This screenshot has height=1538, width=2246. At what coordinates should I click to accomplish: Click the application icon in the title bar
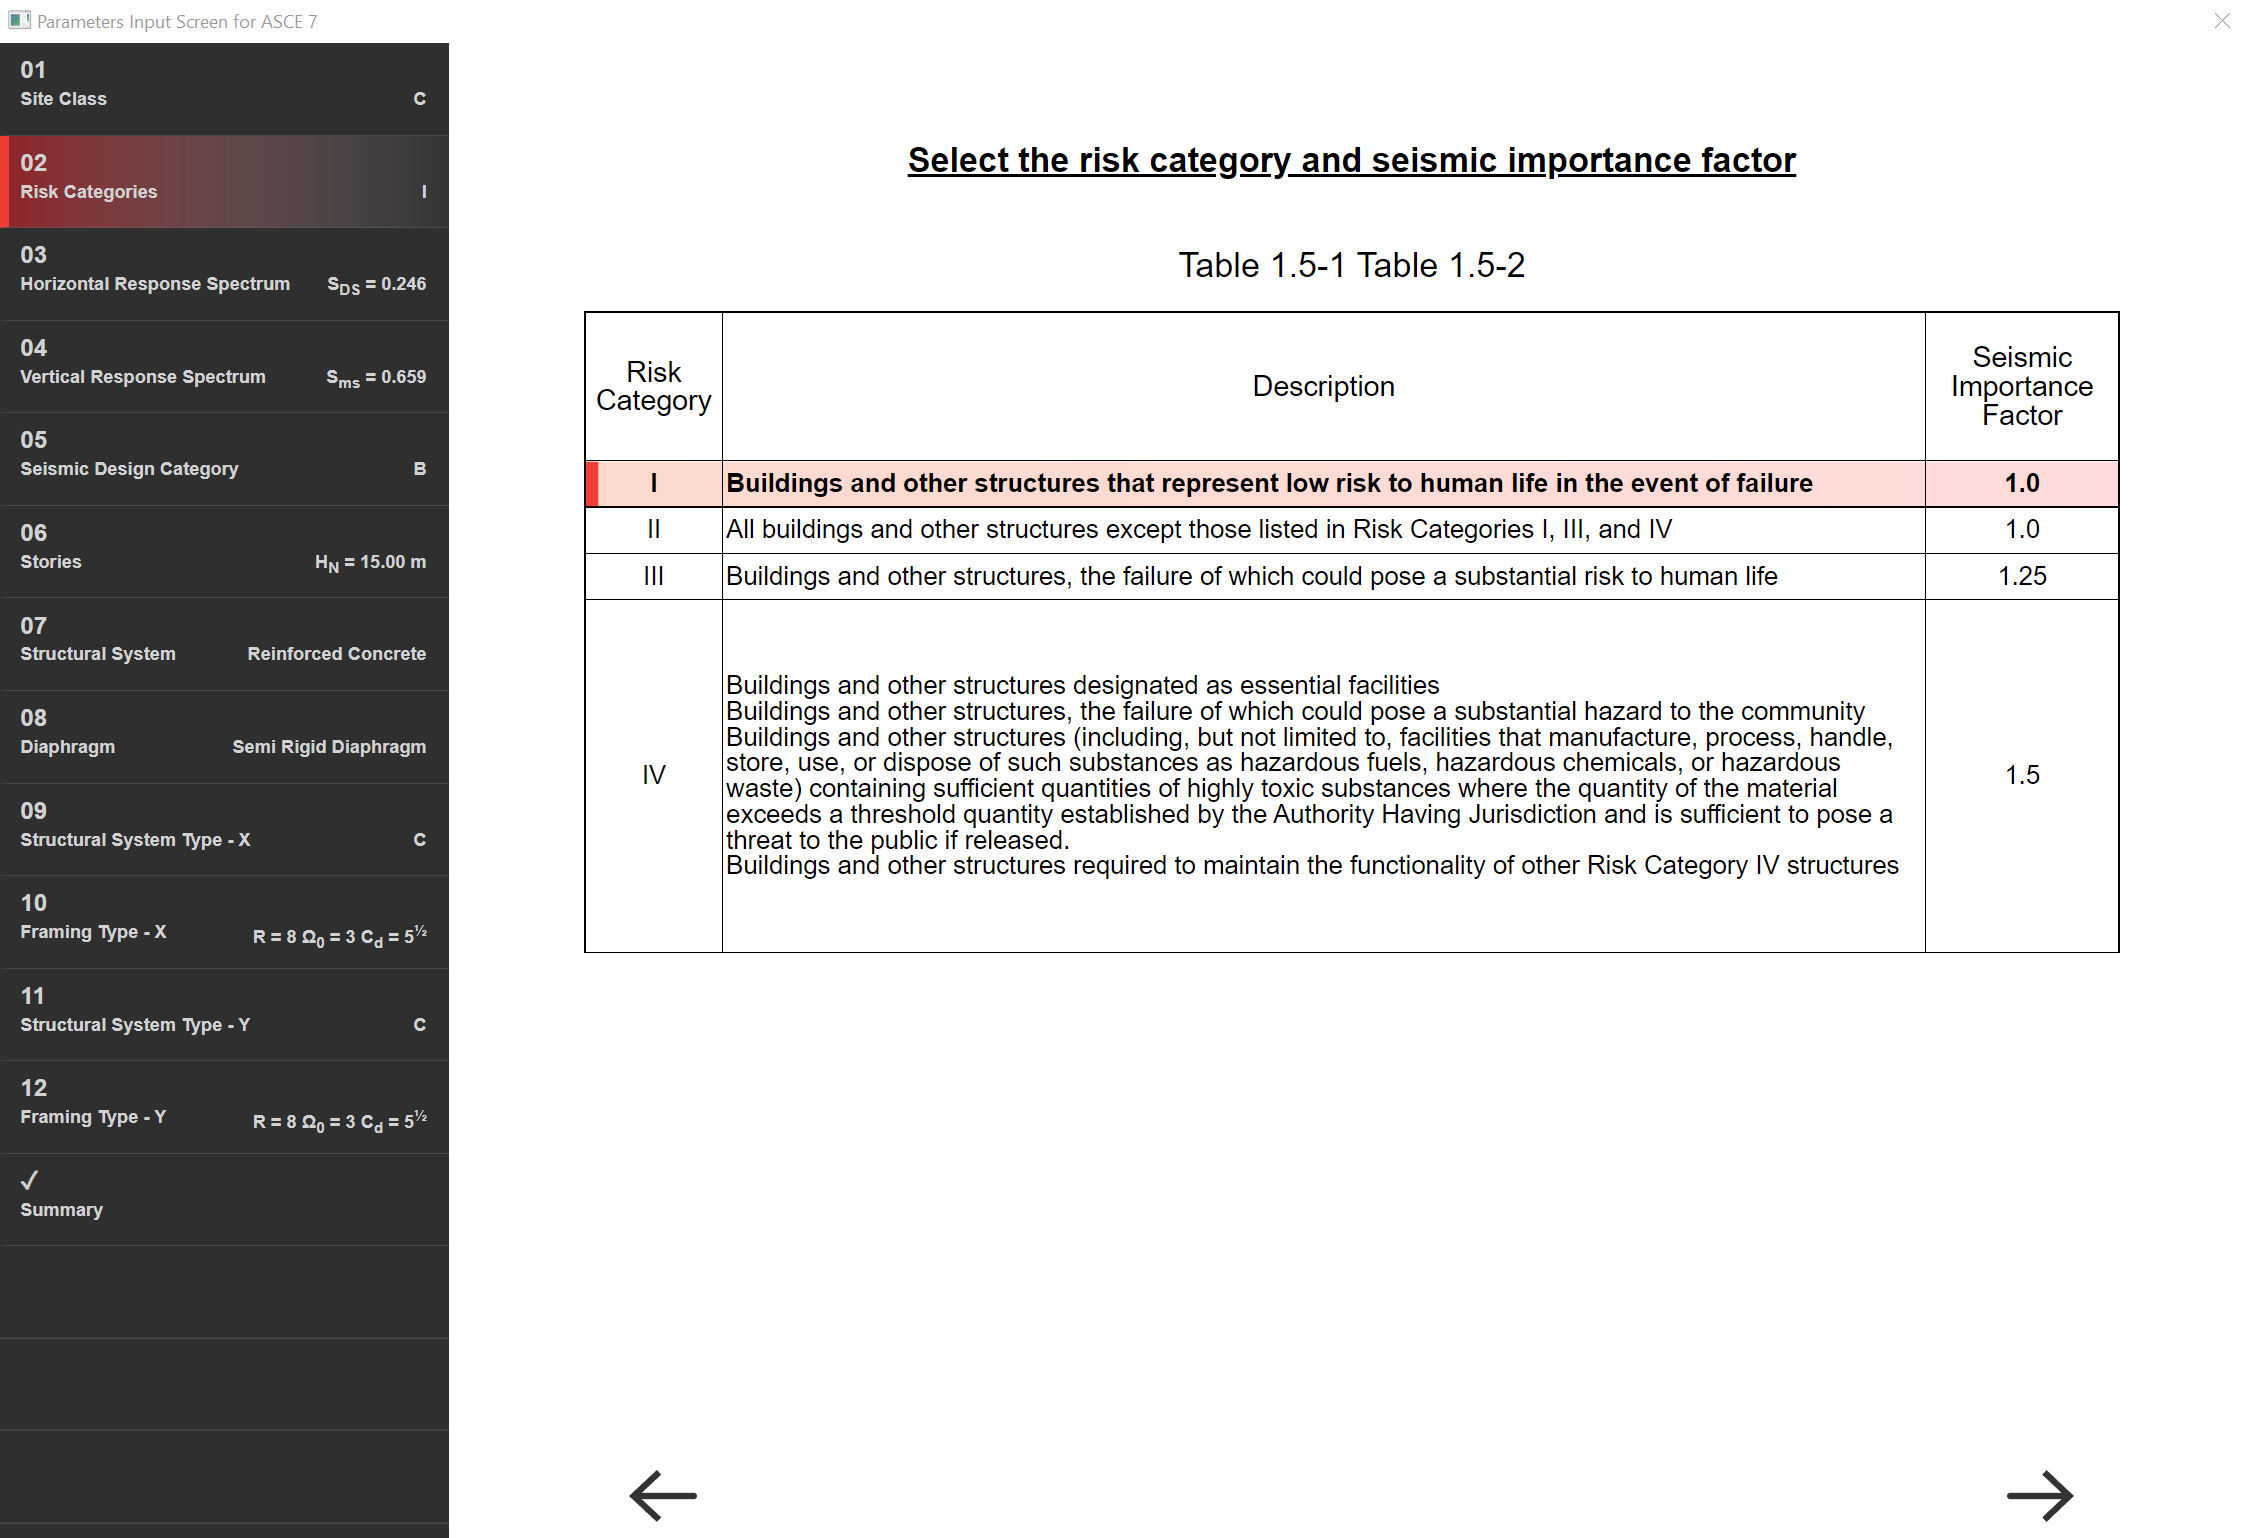(18, 20)
